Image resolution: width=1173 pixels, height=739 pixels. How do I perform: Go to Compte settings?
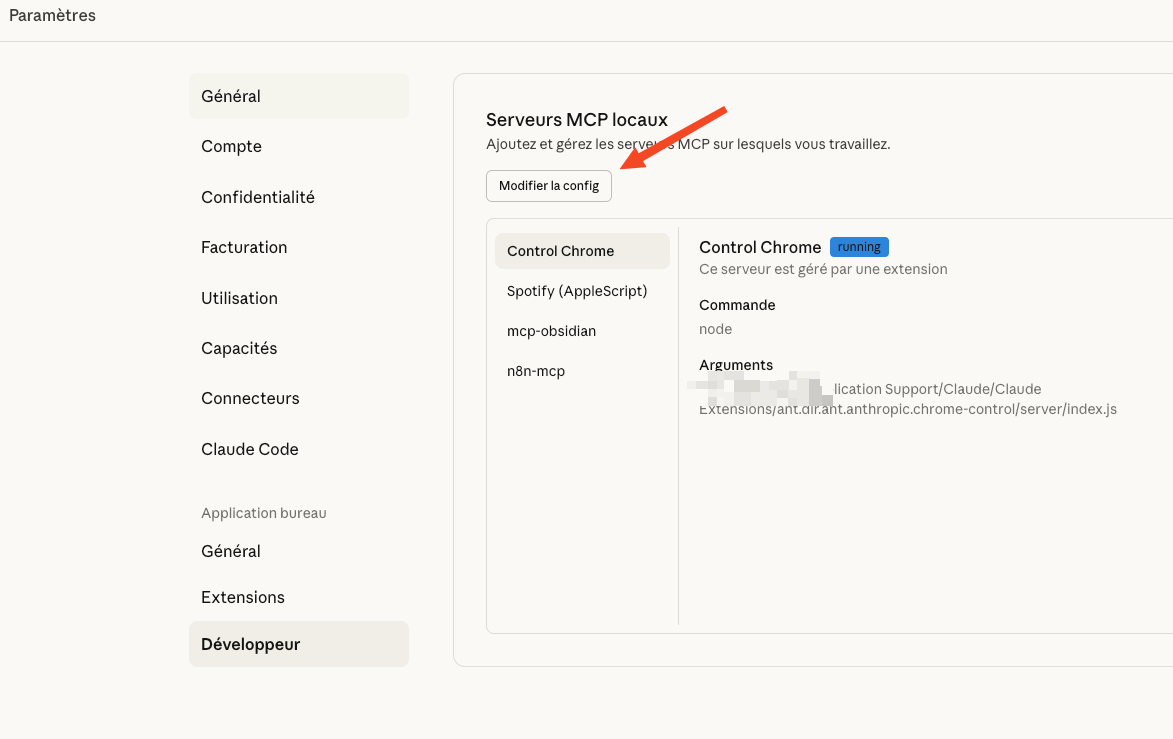[x=231, y=146]
